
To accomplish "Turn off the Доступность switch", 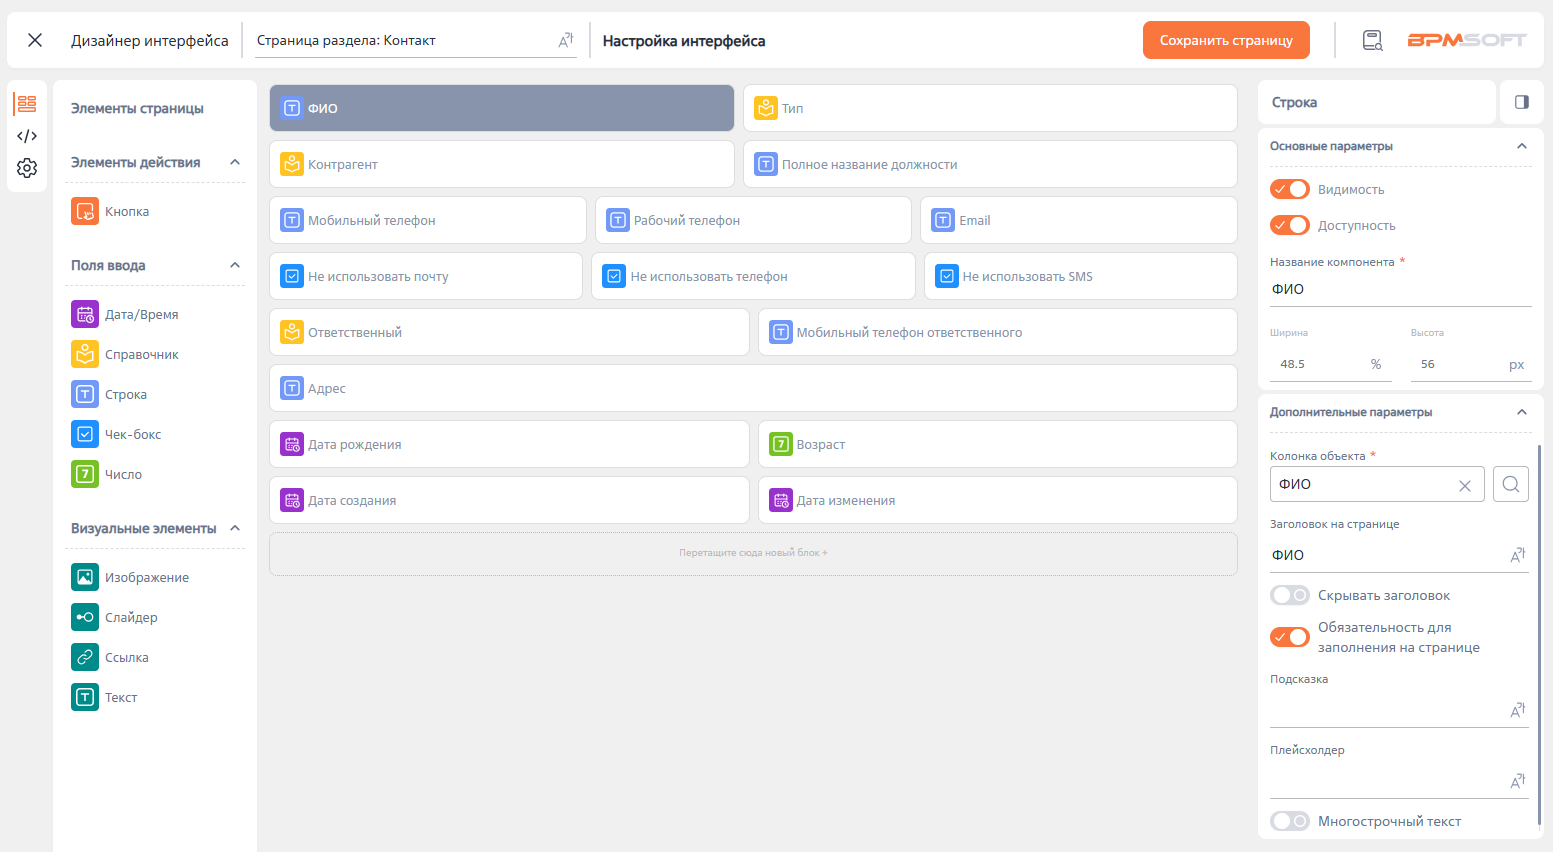I will point(1289,225).
